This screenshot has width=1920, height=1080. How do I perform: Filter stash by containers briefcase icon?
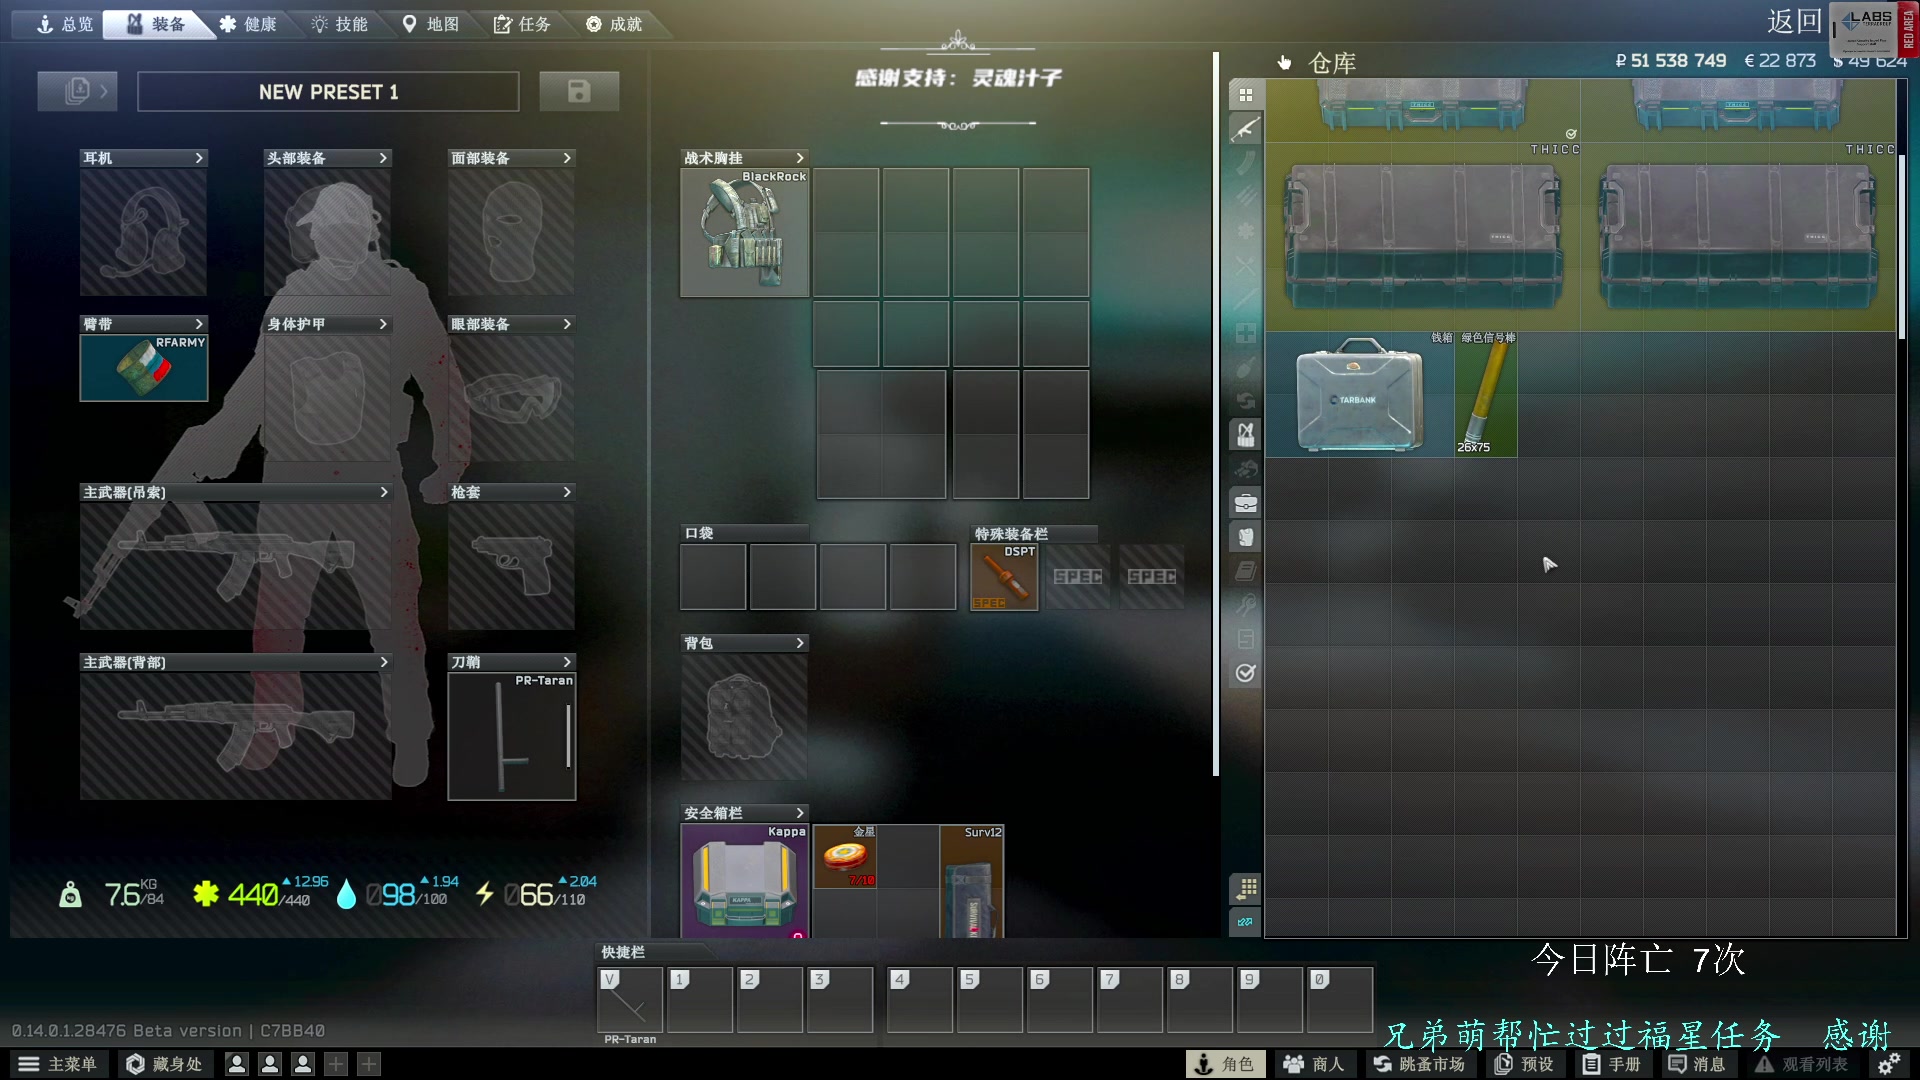pyautogui.click(x=1245, y=503)
